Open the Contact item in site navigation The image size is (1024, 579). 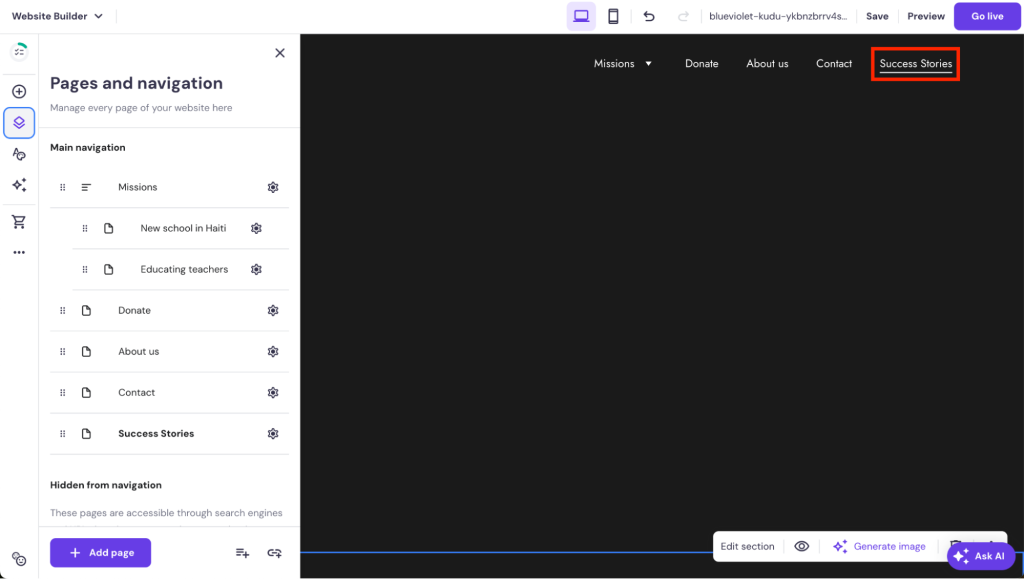(x=833, y=63)
